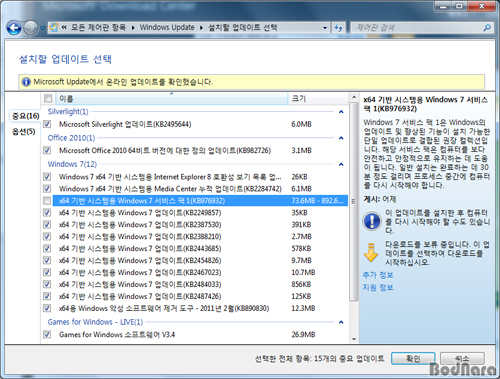The height and width of the screenshot is (379, 500).
Task: Uncheck Internet Explorer 8 compatibility view update
Action: [47, 177]
